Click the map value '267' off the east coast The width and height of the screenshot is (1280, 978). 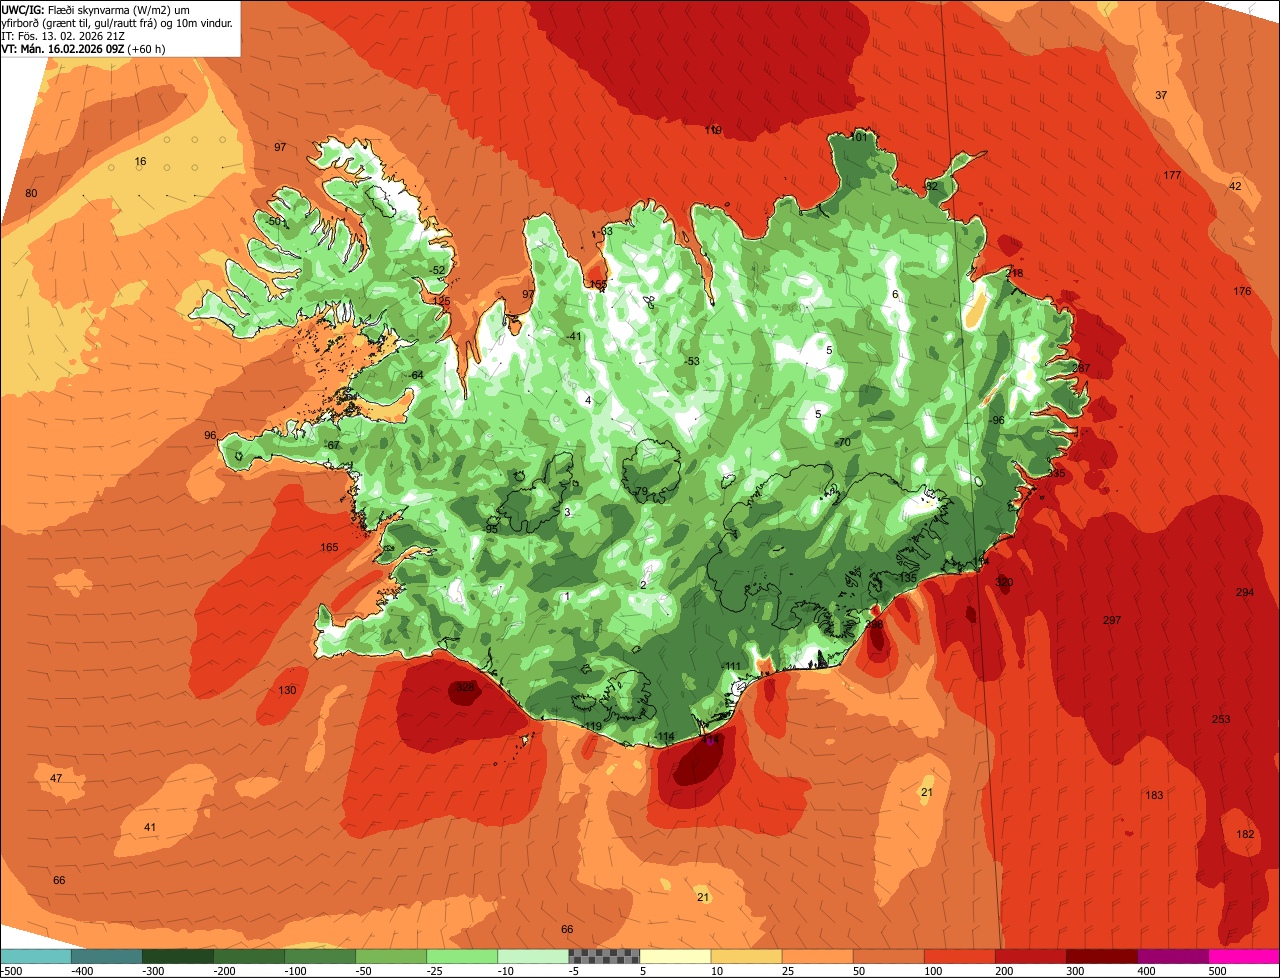[x=1081, y=368]
